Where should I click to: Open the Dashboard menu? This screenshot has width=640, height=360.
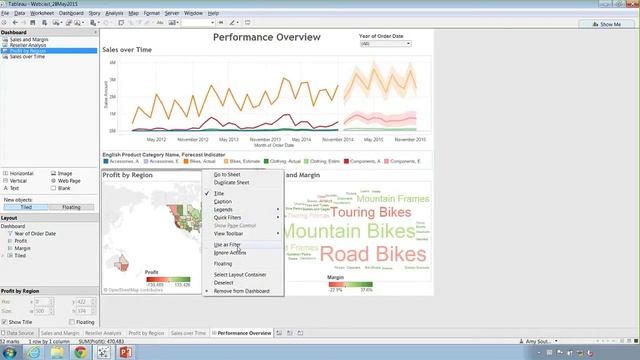71,13
